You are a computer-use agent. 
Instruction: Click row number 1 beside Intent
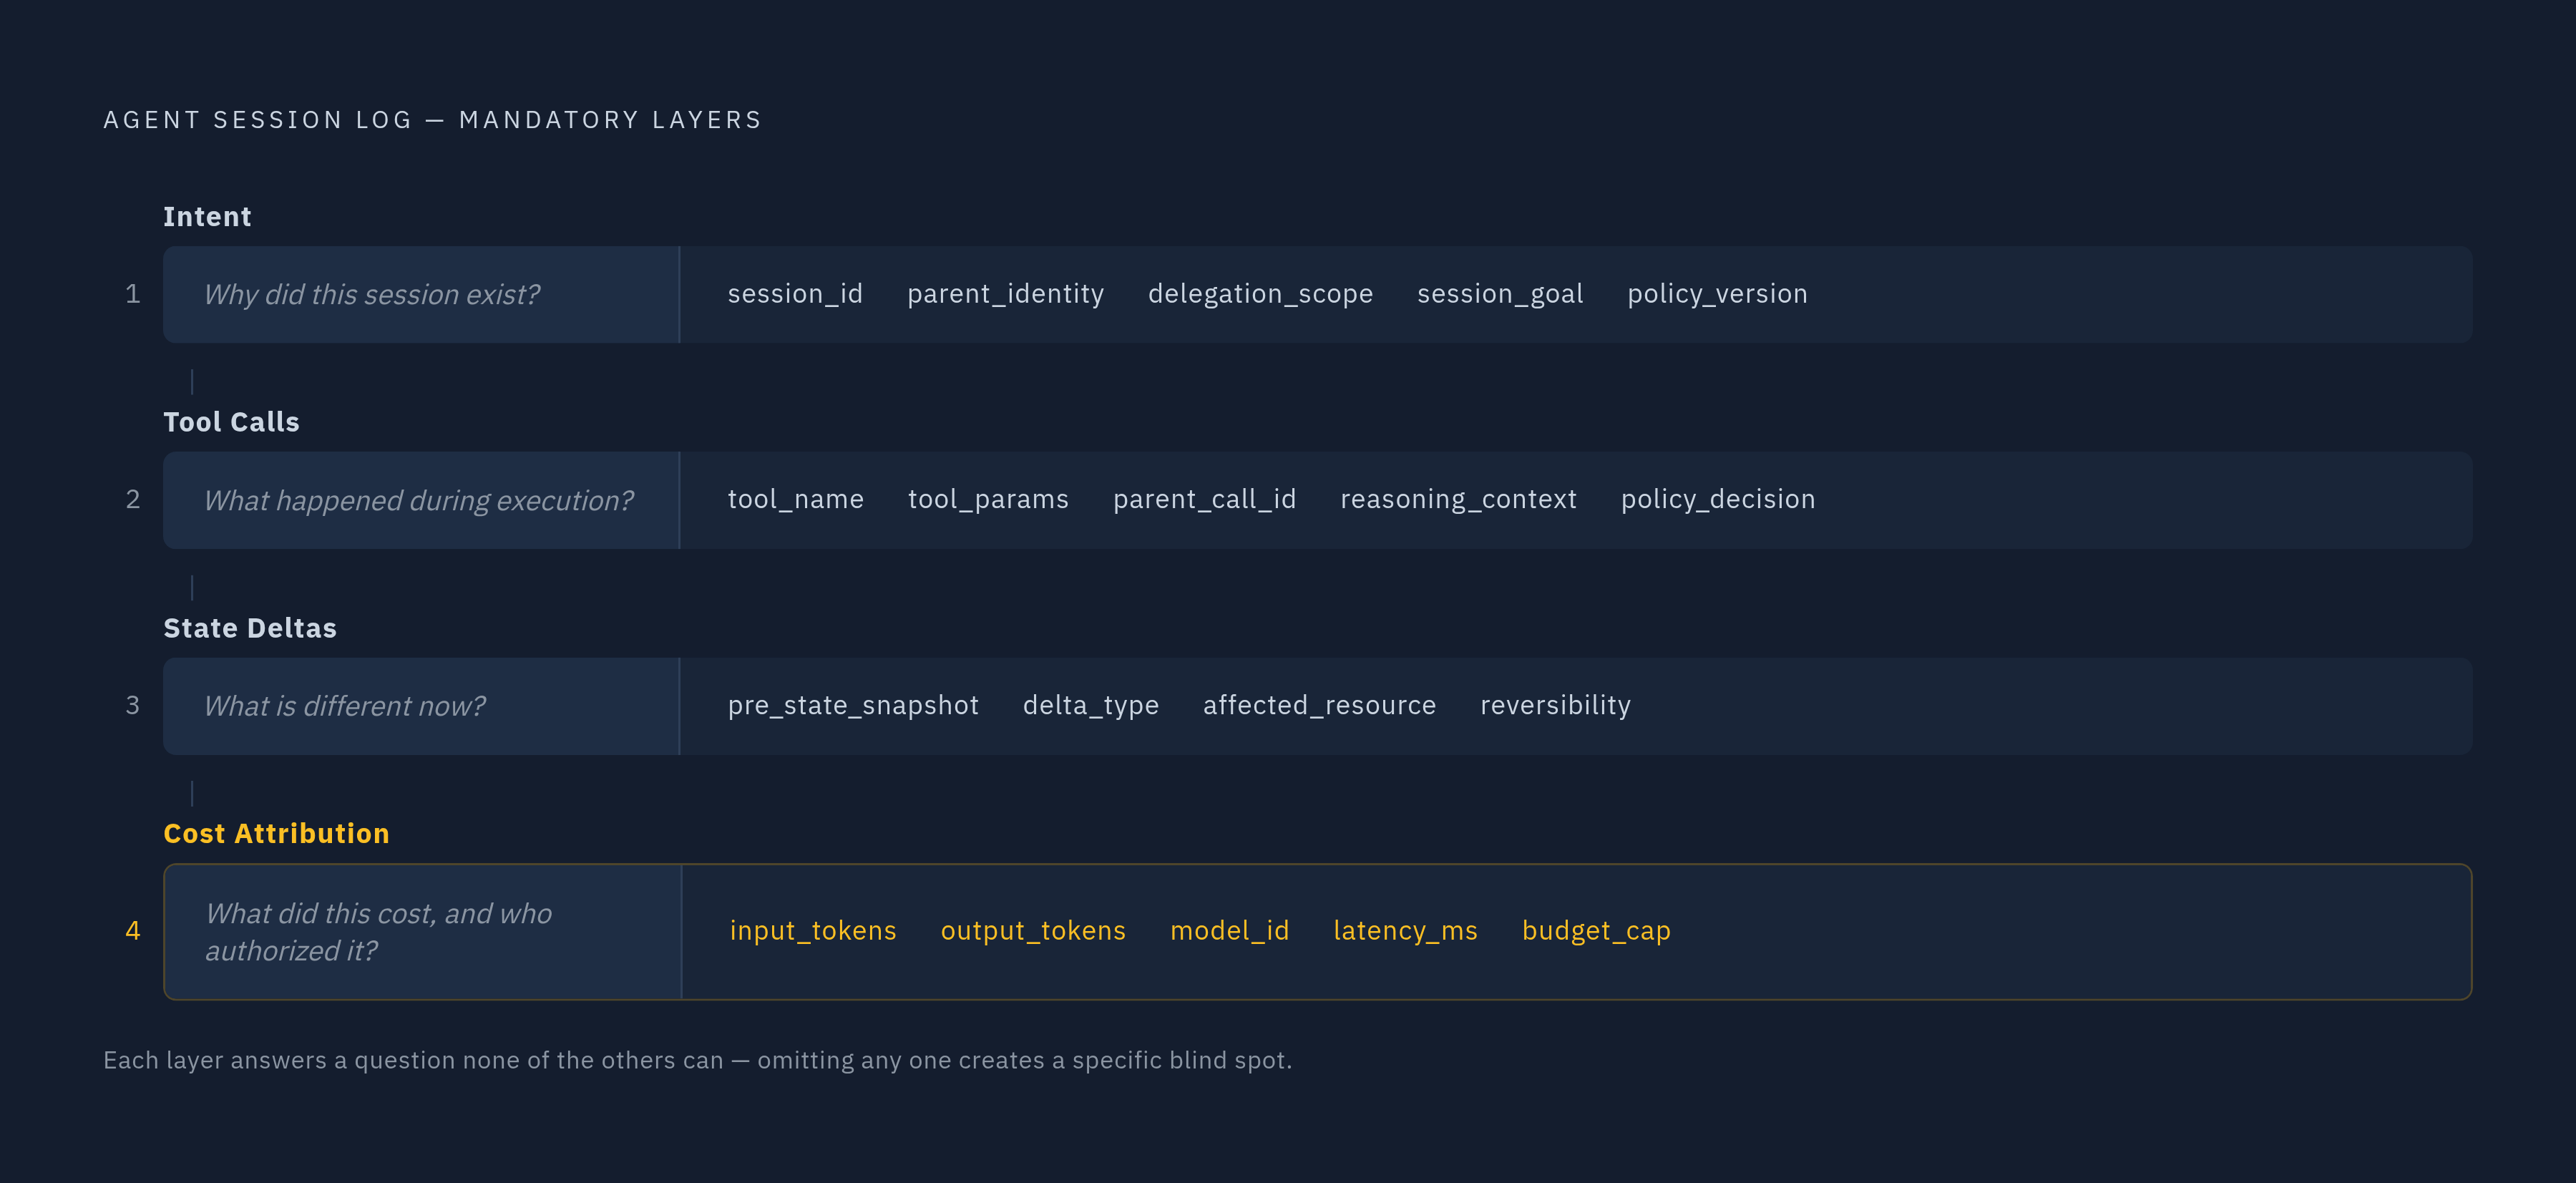click(x=132, y=294)
